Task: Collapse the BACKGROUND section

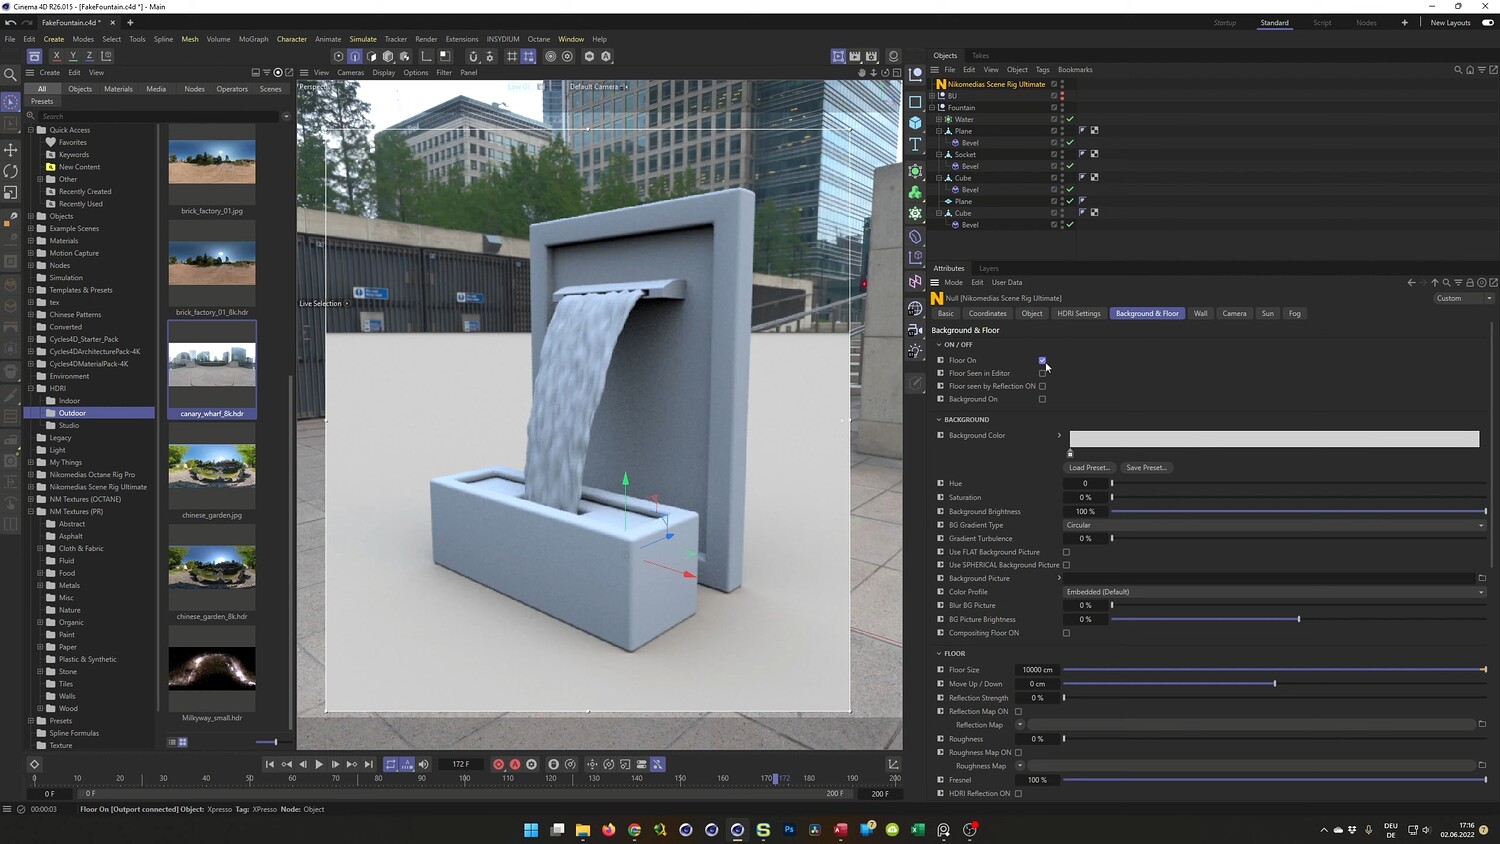Action: coord(939,420)
